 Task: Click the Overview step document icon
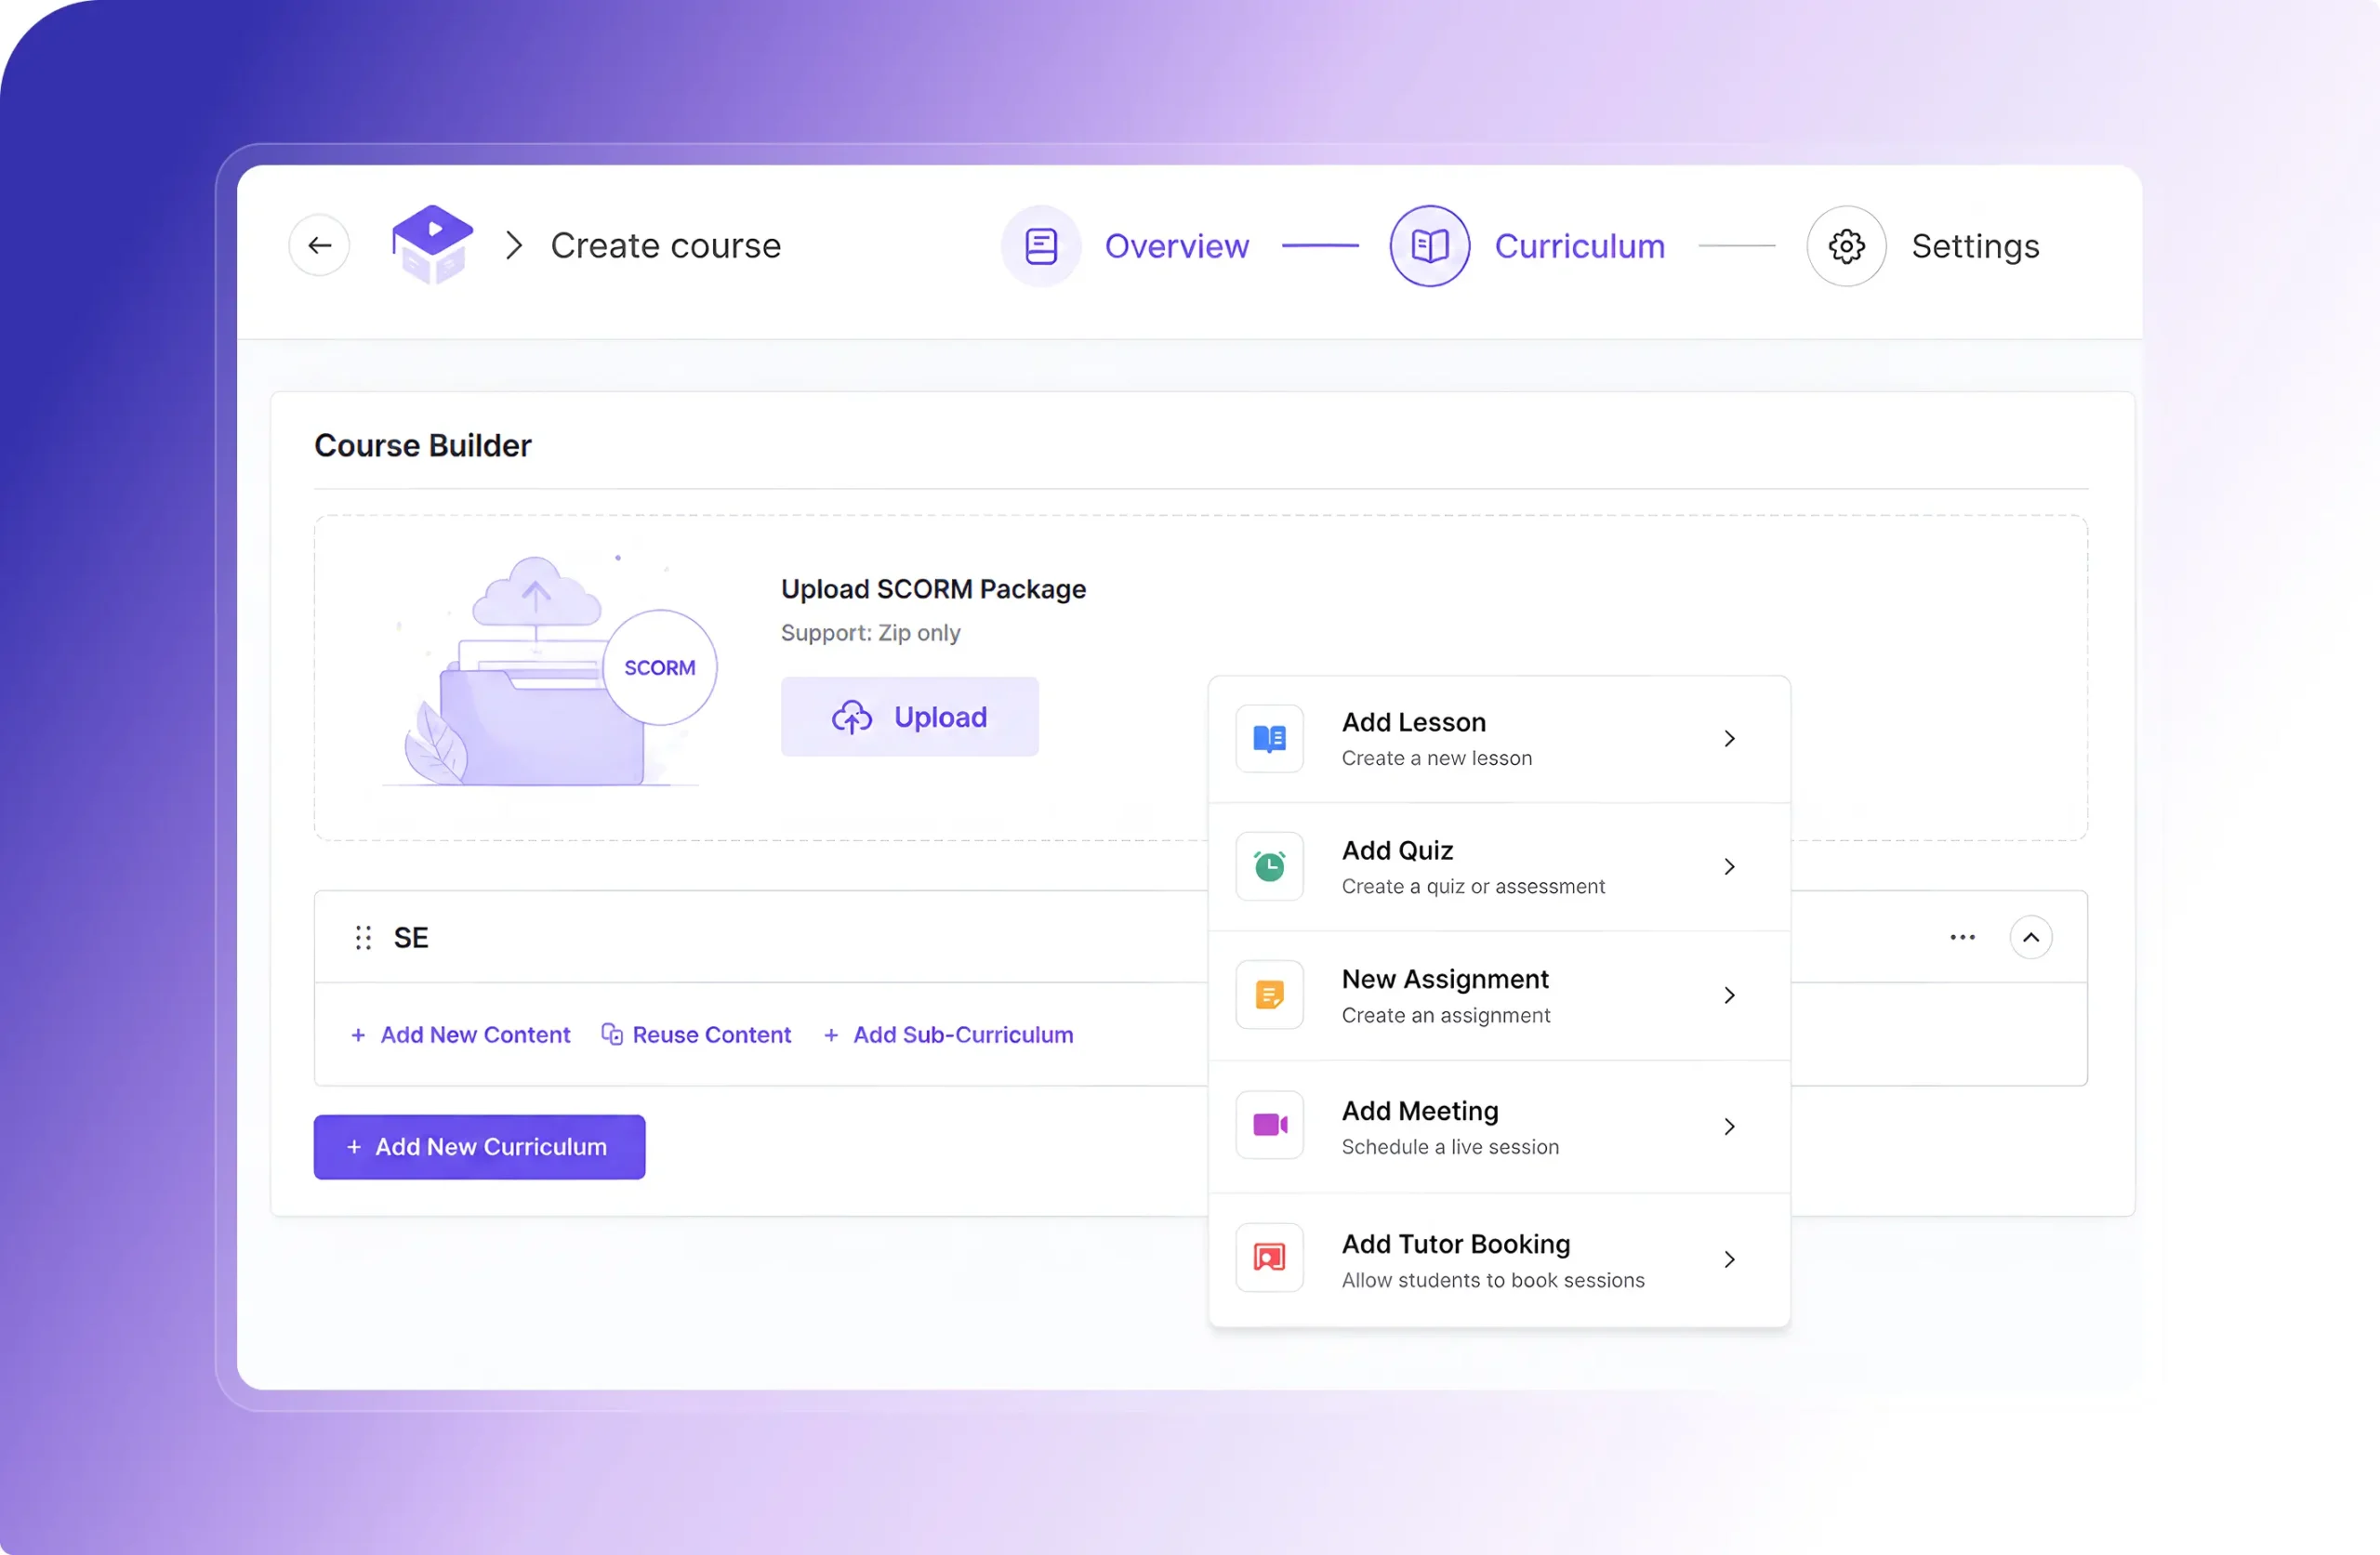[x=1041, y=246]
